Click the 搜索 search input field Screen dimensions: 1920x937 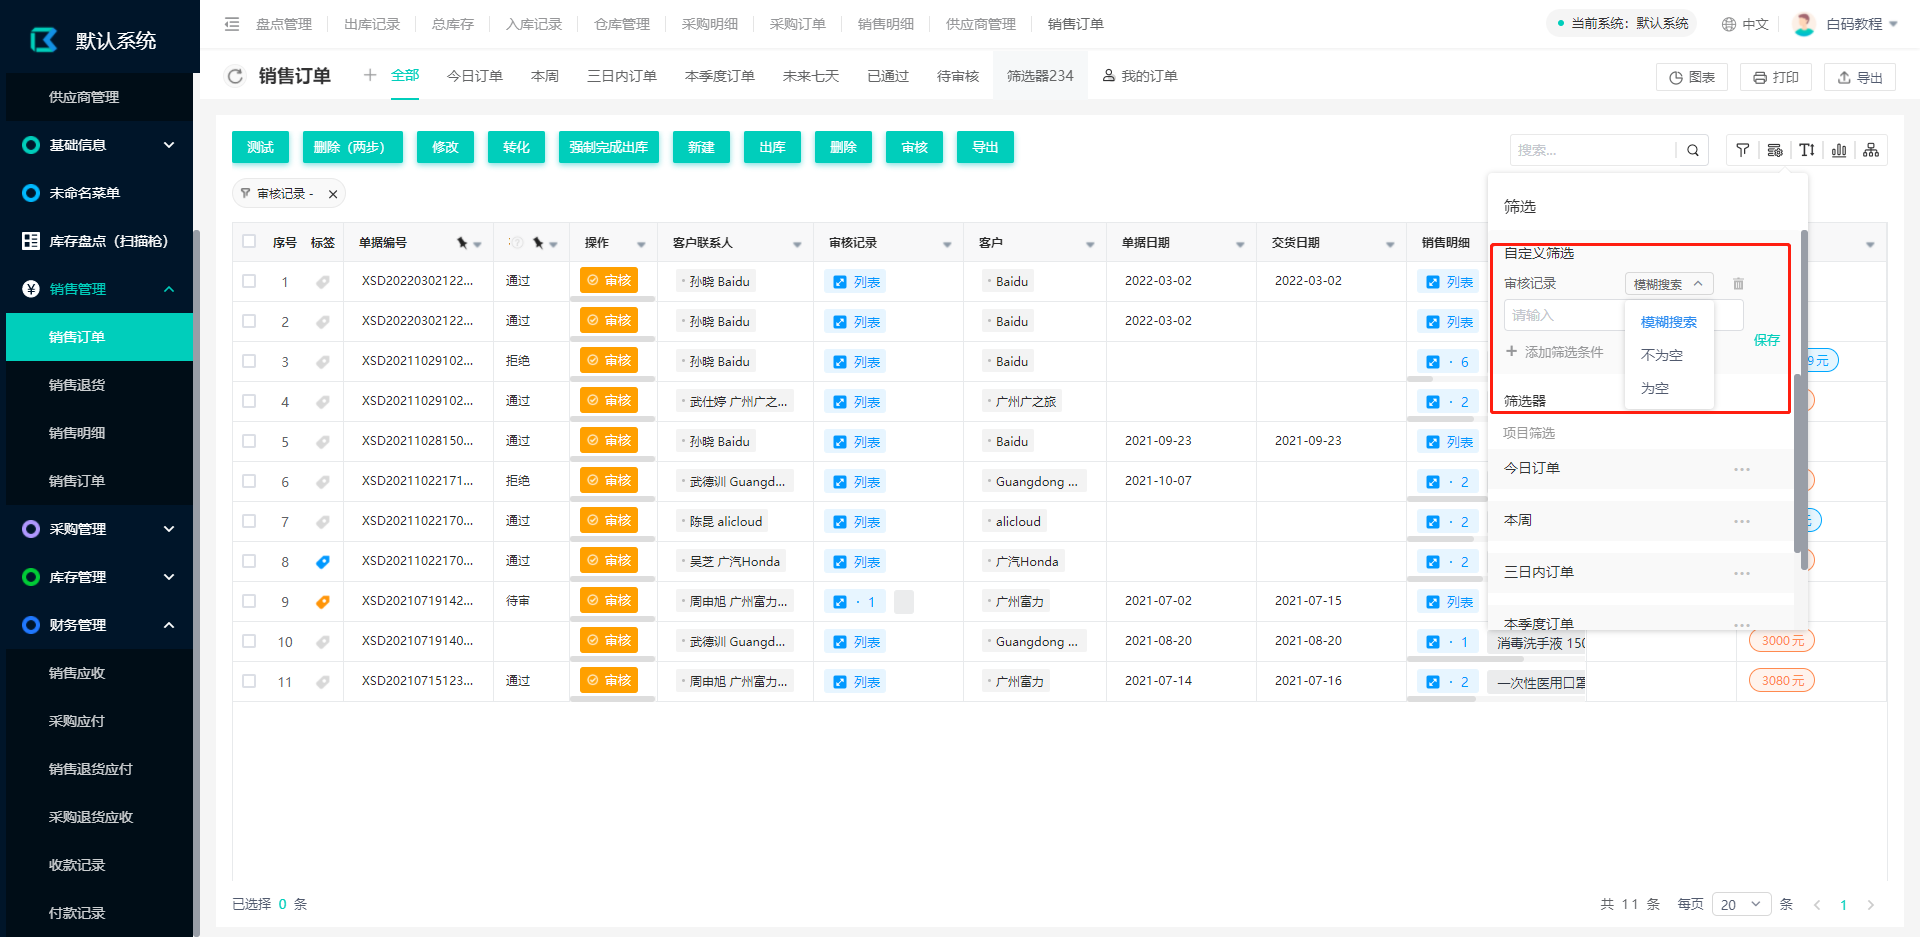[1592, 150]
